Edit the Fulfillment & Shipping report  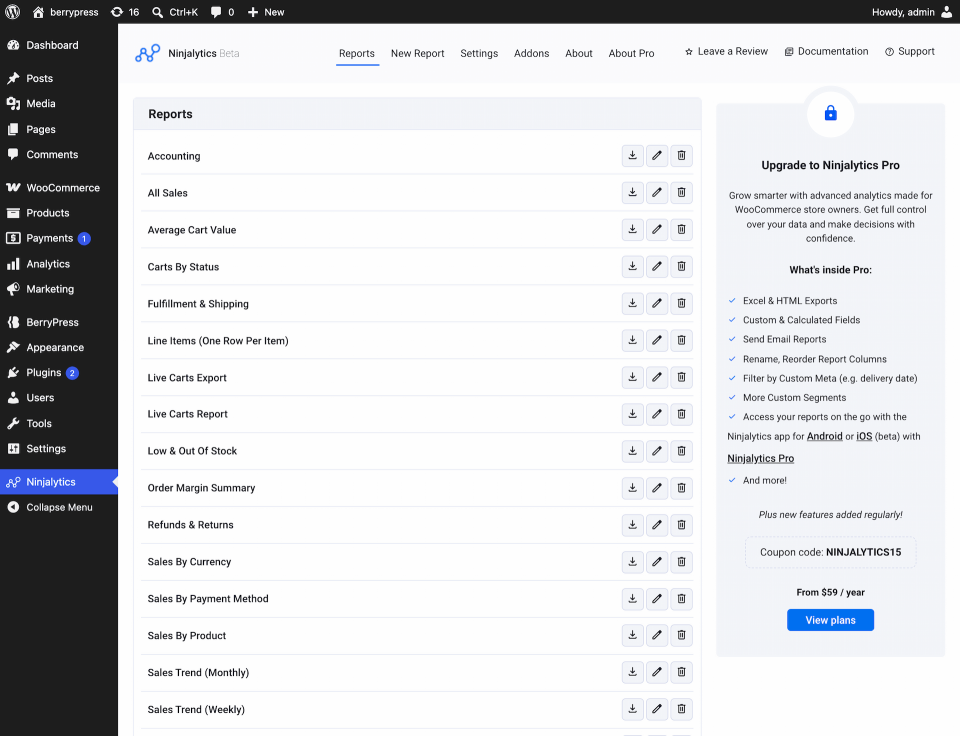click(657, 303)
